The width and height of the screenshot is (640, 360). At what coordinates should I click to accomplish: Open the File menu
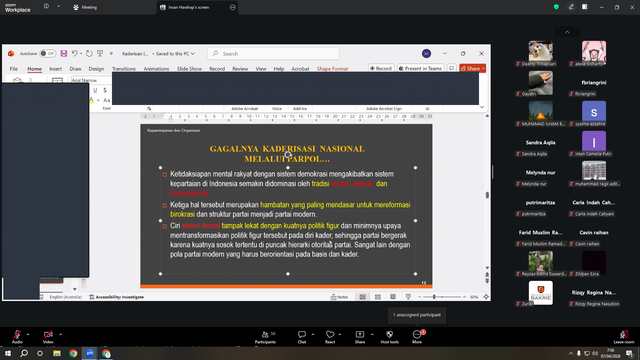click(13, 69)
